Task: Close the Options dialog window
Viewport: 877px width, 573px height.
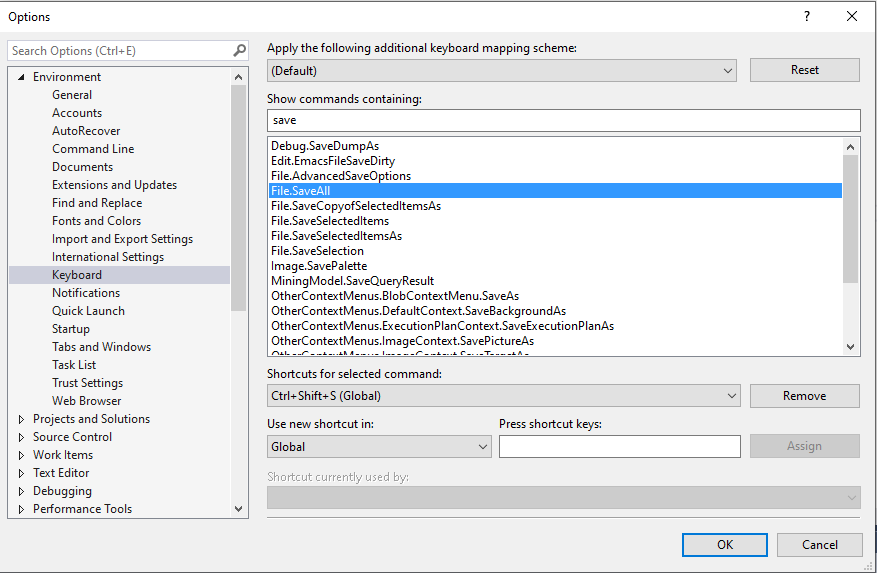Action: pos(851,16)
